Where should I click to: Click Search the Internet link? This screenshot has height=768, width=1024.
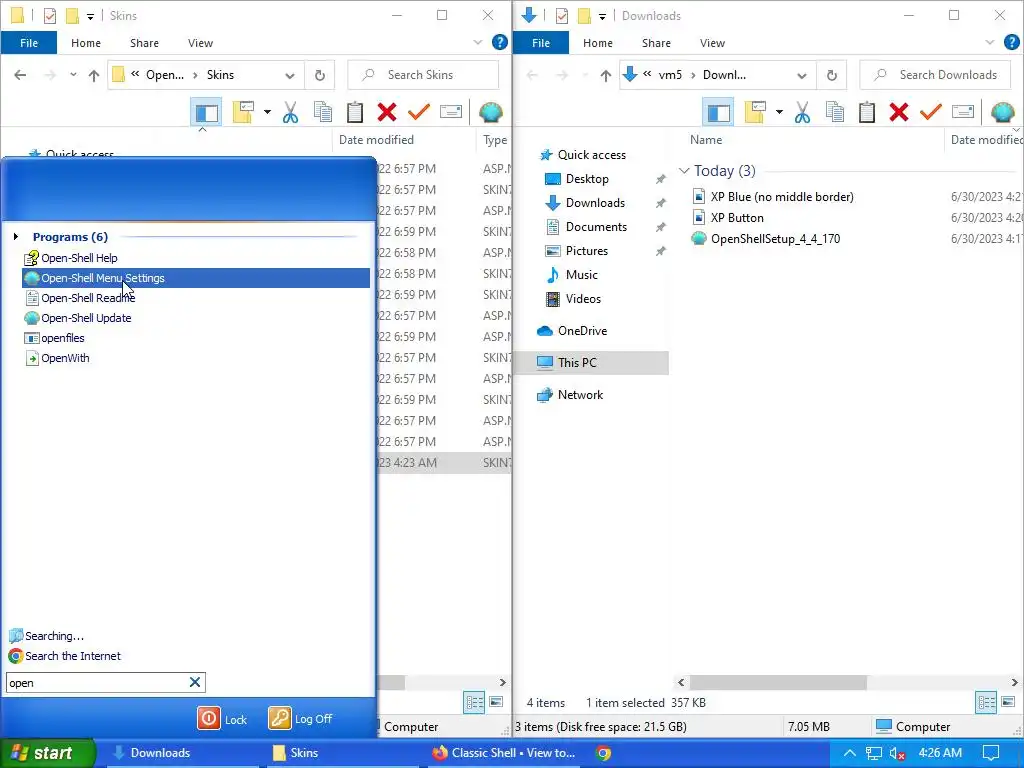click(65, 656)
